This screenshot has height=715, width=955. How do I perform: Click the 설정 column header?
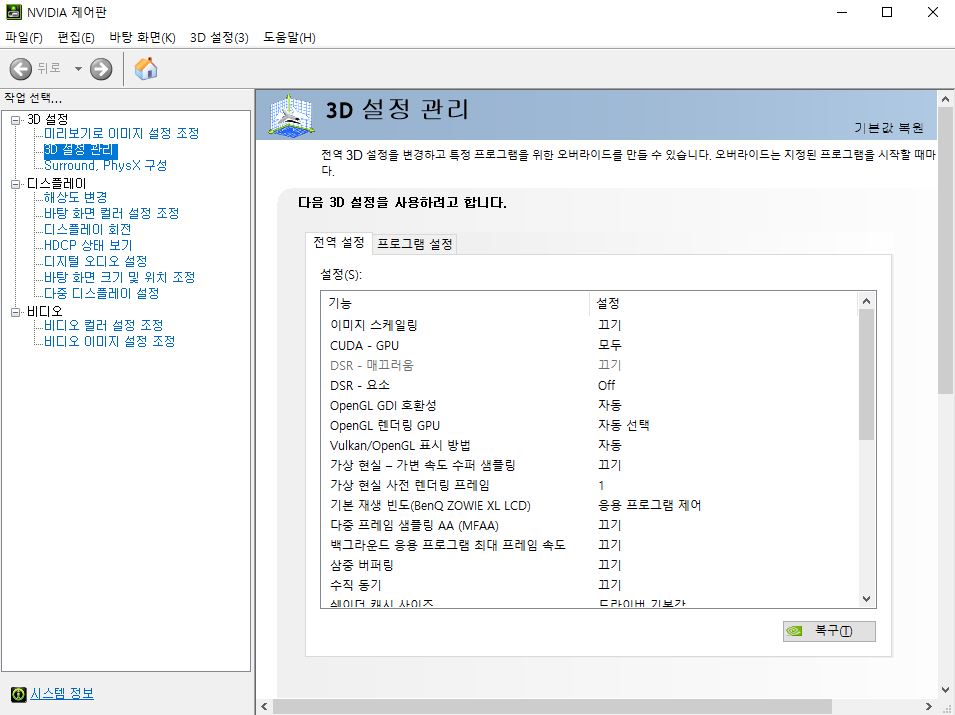coord(724,303)
